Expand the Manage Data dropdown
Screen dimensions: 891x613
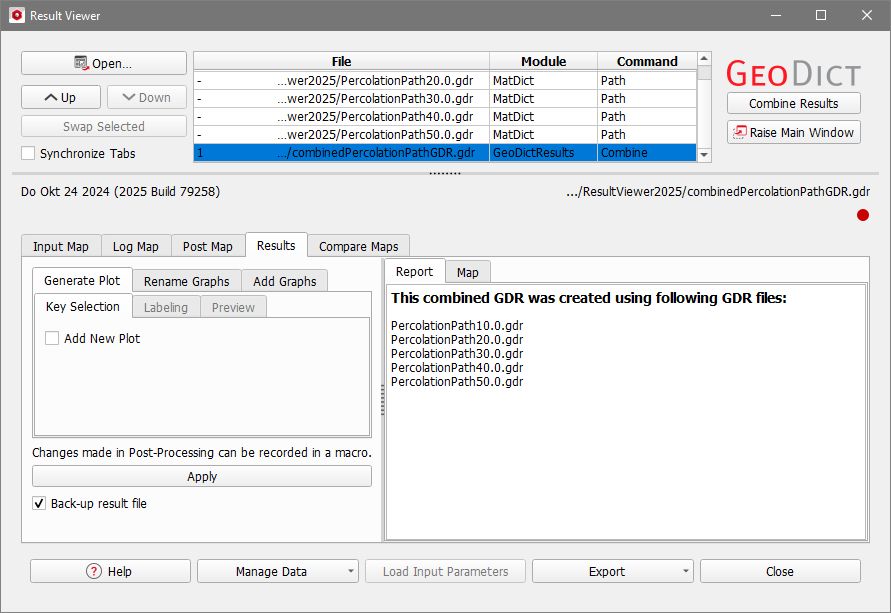(x=277, y=571)
